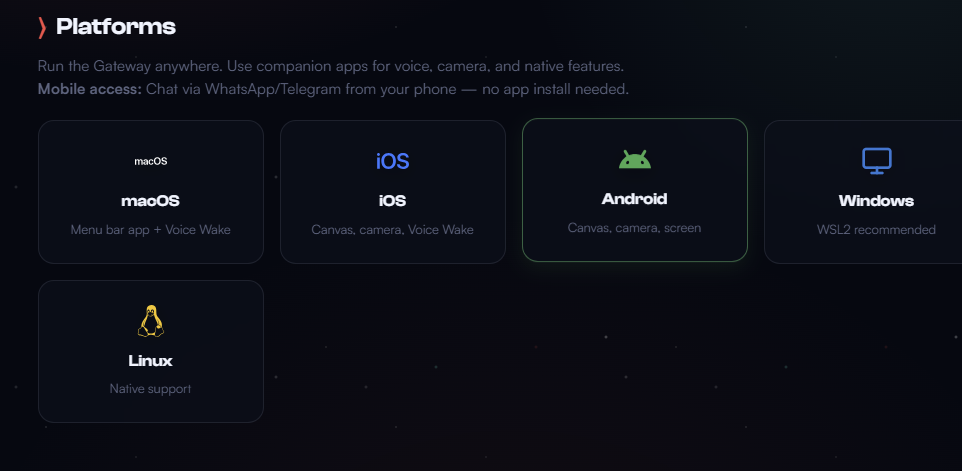Open the macOS platform title
Screen dimensions: 962x471
coord(151,200)
